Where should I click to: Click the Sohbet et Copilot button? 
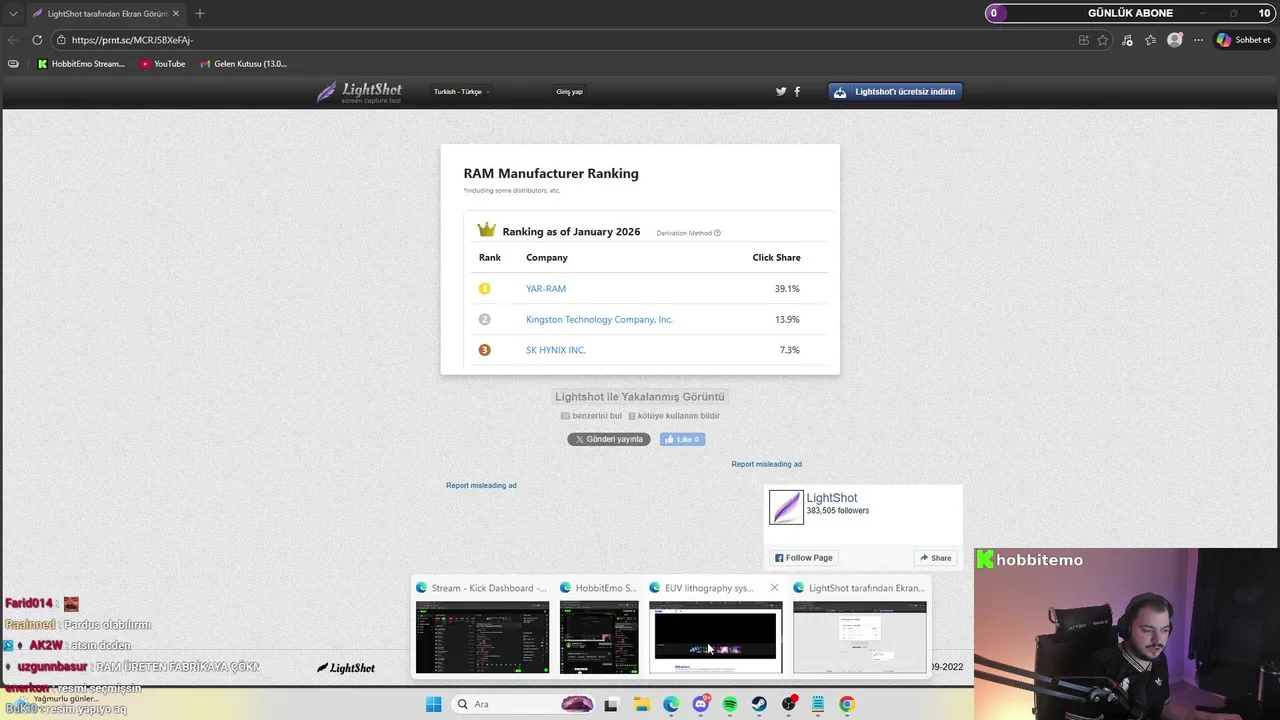pyautogui.click(x=1243, y=40)
